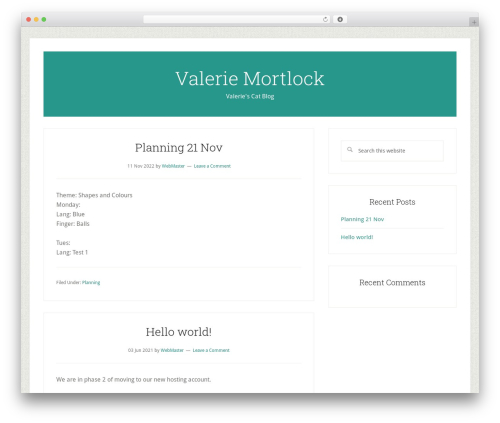The height and width of the screenshot is (423, 500).
Task: Click the round download icon beside address bar
Action: (x=340, y=19)
